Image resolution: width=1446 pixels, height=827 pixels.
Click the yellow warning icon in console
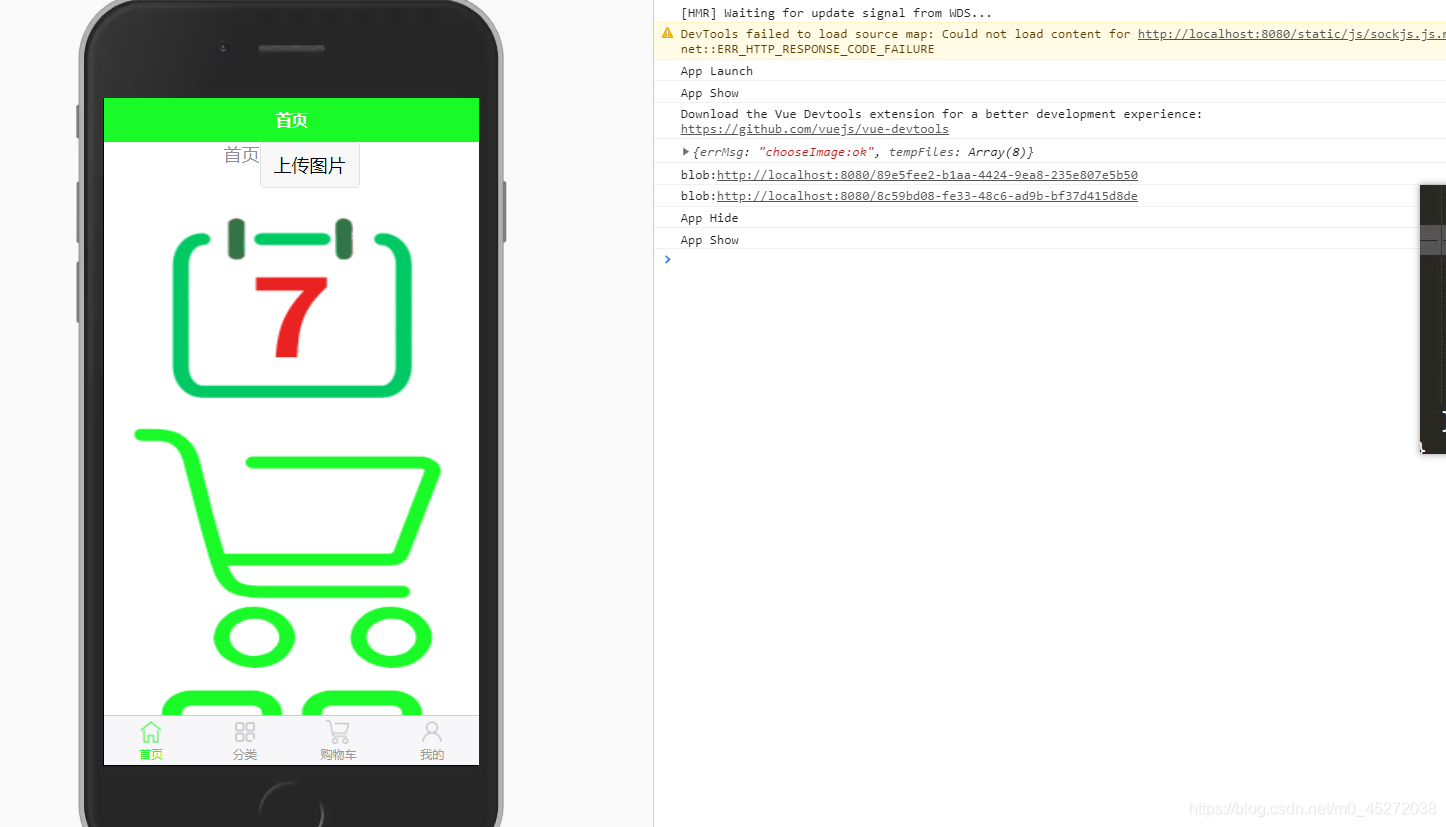click(x=667, y=33)
